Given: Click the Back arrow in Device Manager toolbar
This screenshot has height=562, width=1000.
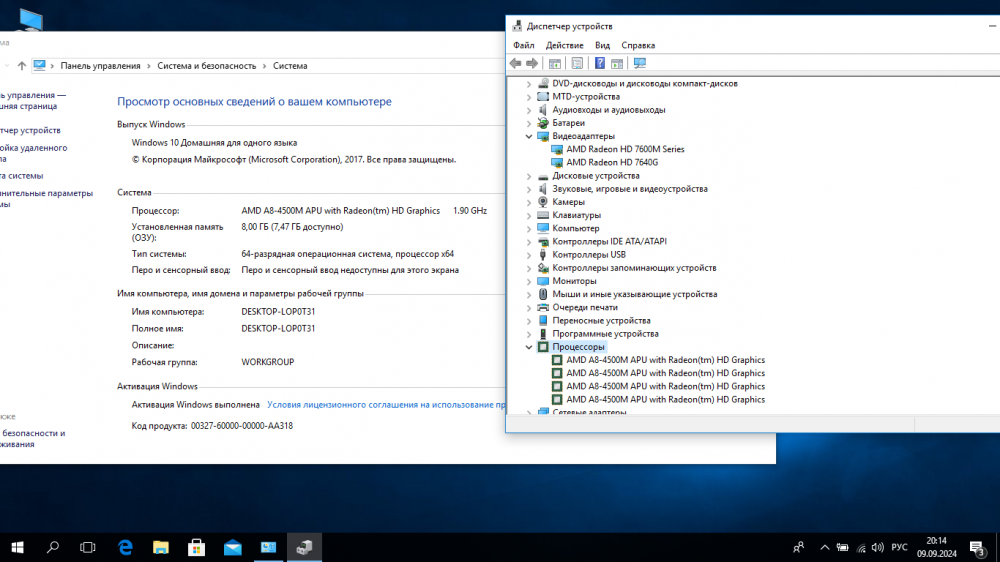Looking at the screenshot, I should [515, 63].
